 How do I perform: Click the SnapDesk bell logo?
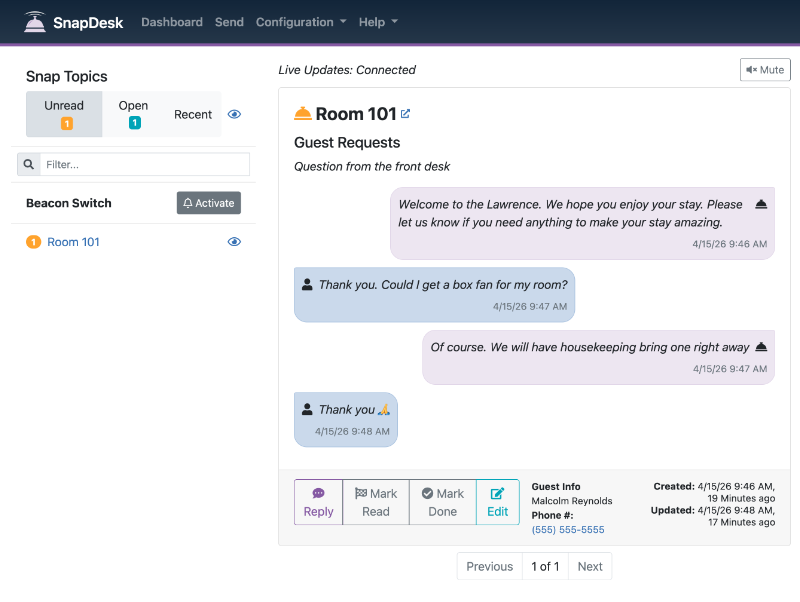tap(36, 22)
